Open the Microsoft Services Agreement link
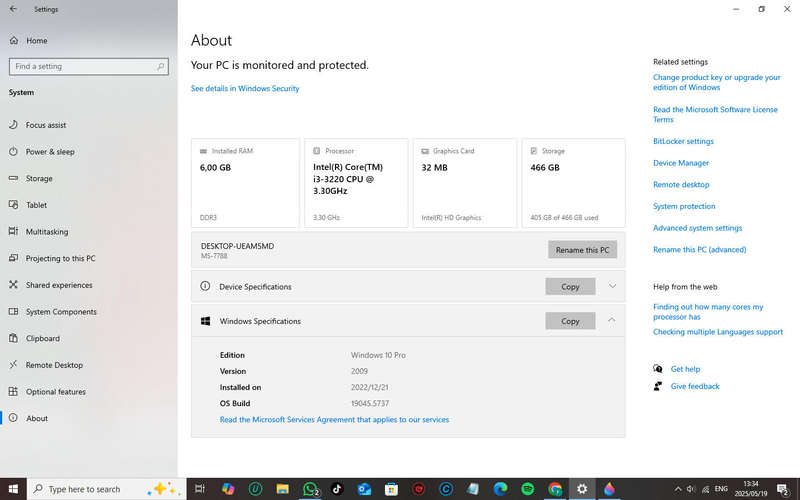 pos(334,419)
